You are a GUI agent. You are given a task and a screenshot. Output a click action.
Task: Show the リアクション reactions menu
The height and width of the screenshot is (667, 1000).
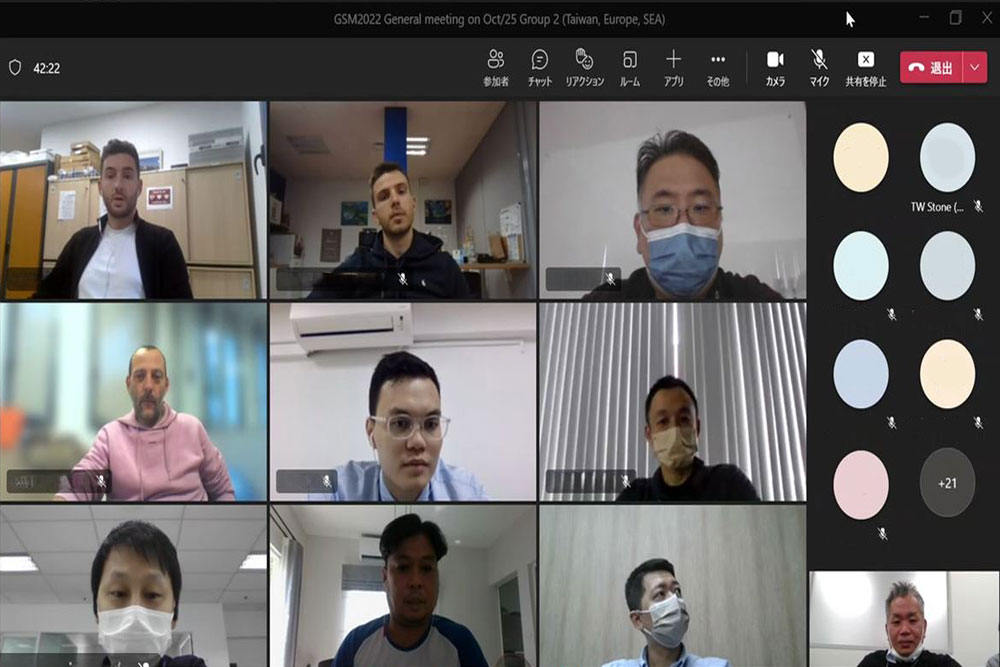[x=585, y=67]
